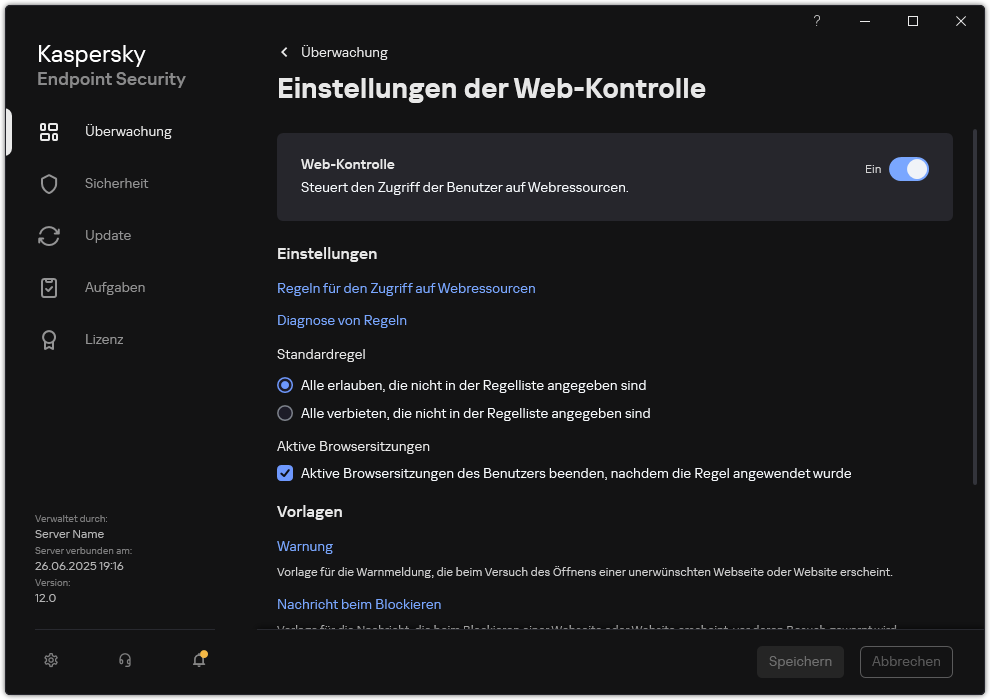Open 'Diagnose von Regeln'
The height and width of the screenshot is (700, 990).
coord(342,320)
